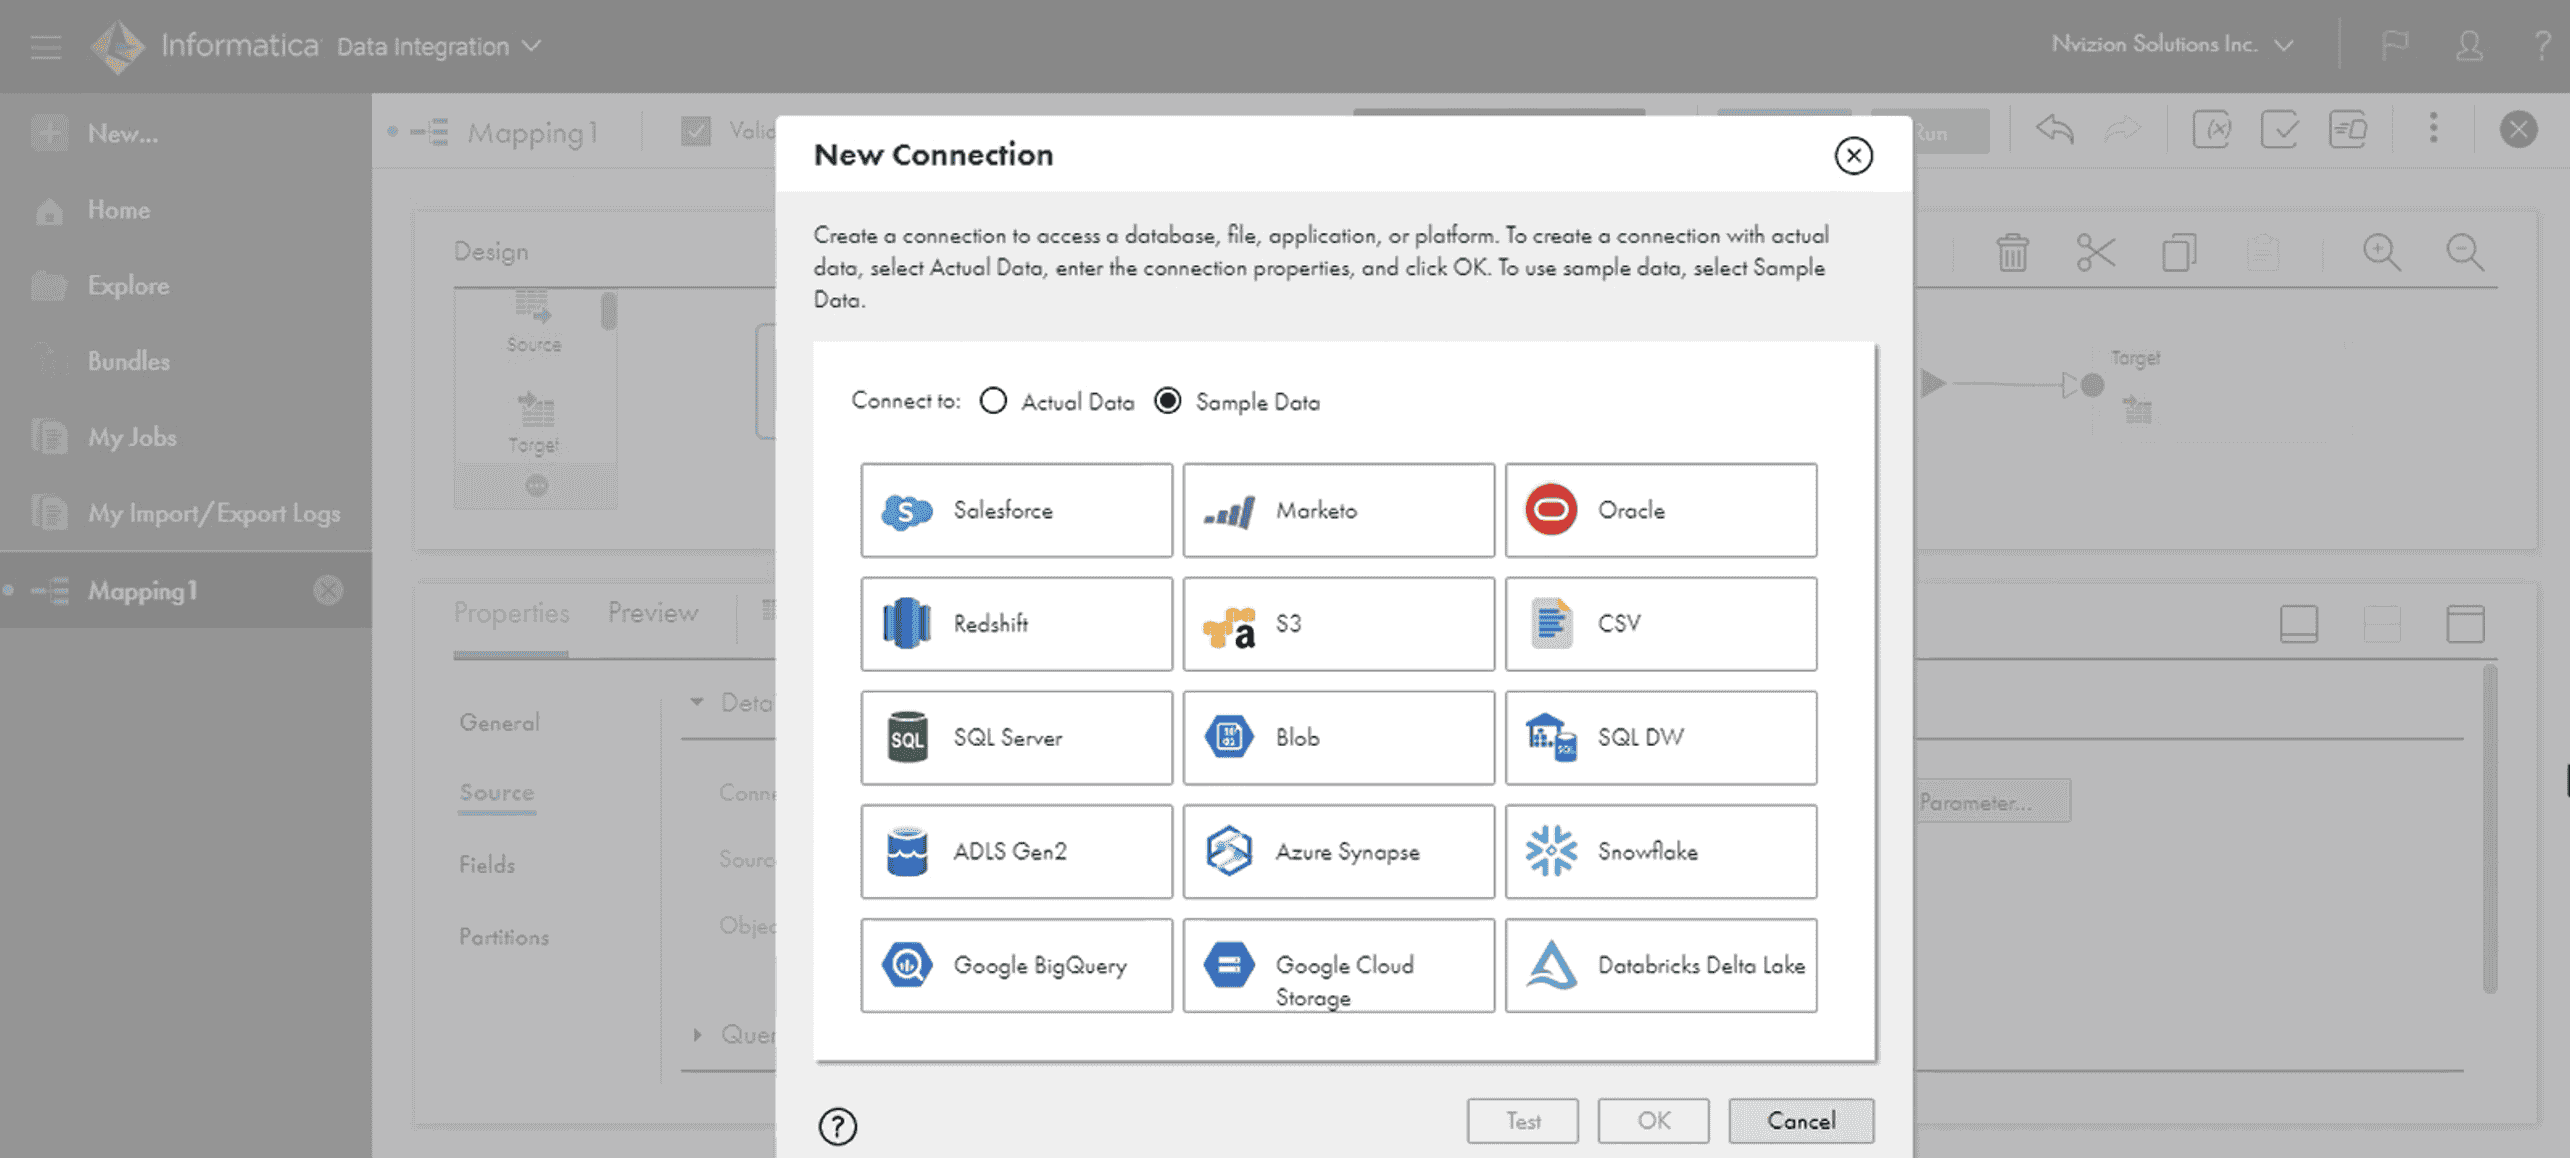Open the Partitions properties section
The image size is (2570, 1158).
[504, 937]
